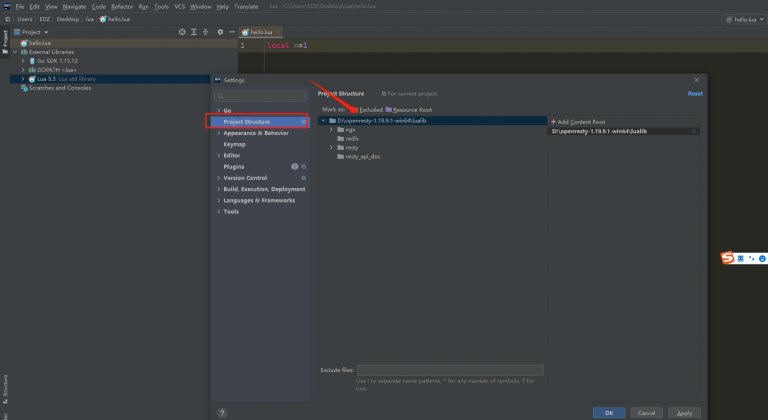Click the expand all icon in Project panel
Screen dimensions: 768x420
pos(195,32)
